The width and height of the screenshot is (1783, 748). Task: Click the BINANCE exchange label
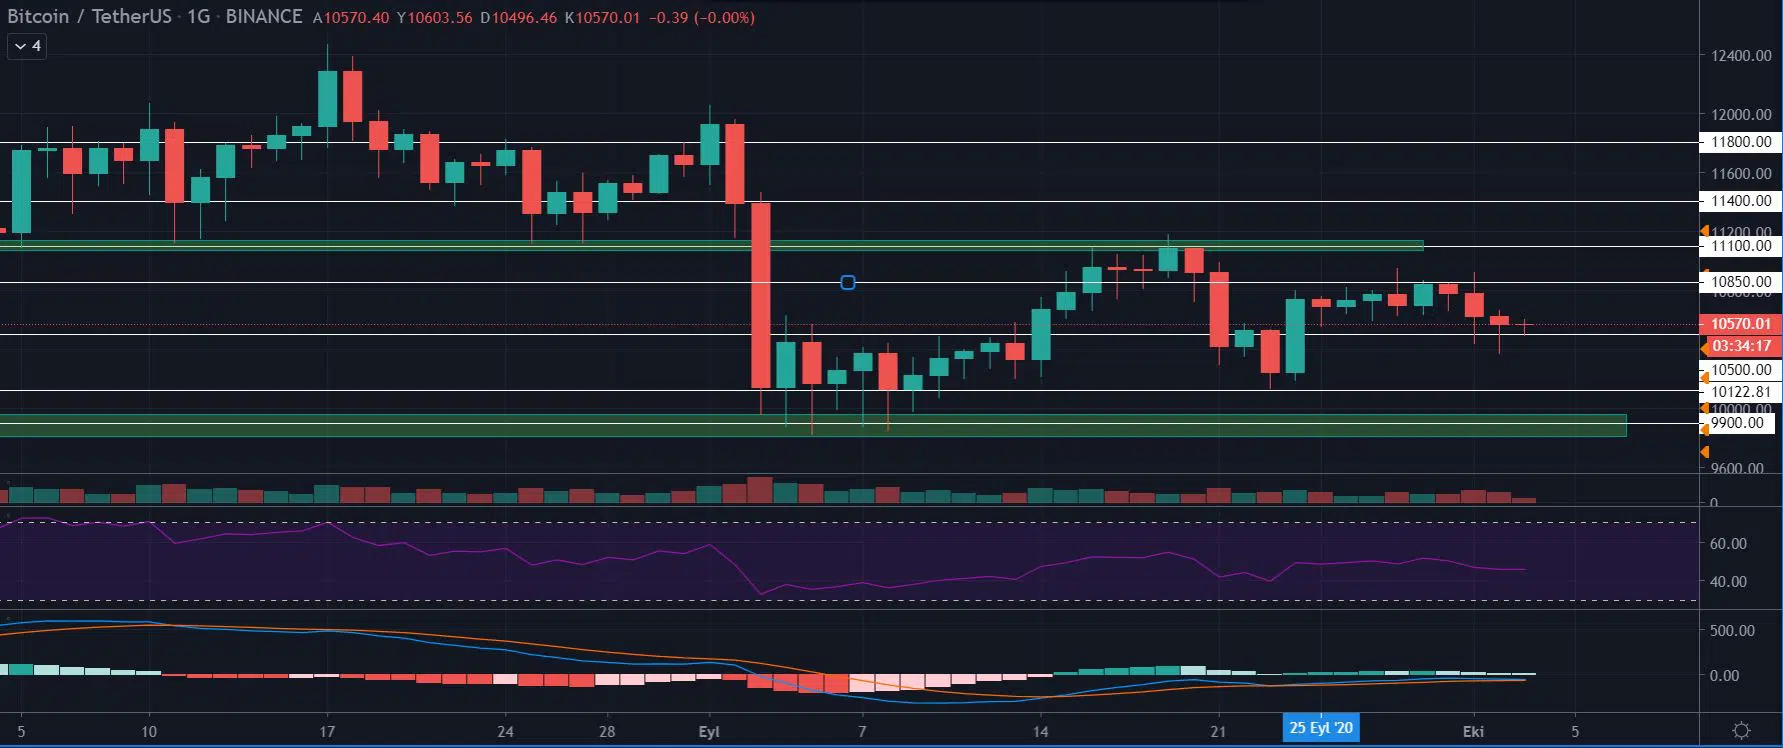pos(263,17)
